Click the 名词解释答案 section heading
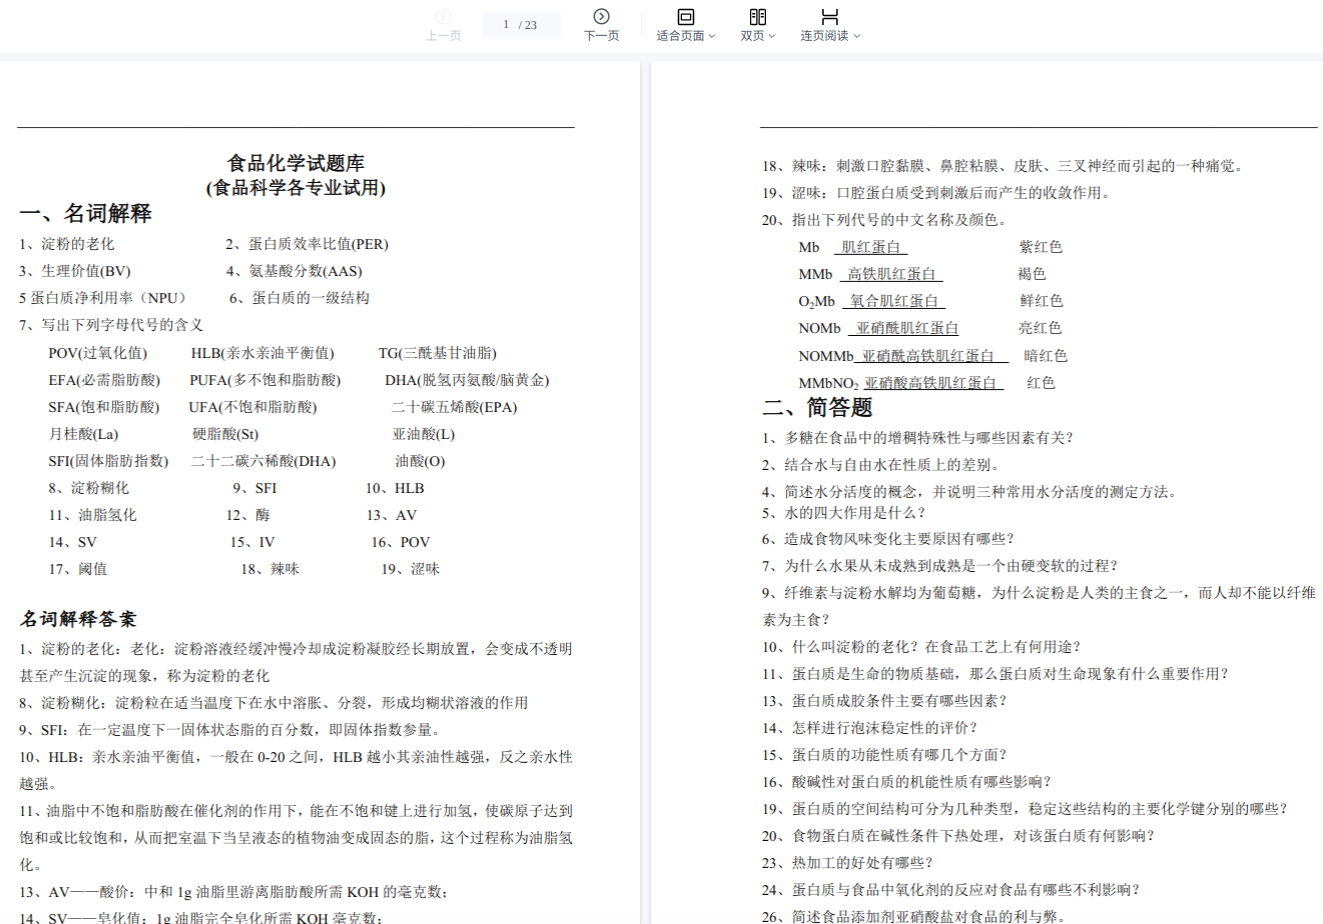Image resolution: width=1323 pixels, height=924 pixels. coord(78,619)
